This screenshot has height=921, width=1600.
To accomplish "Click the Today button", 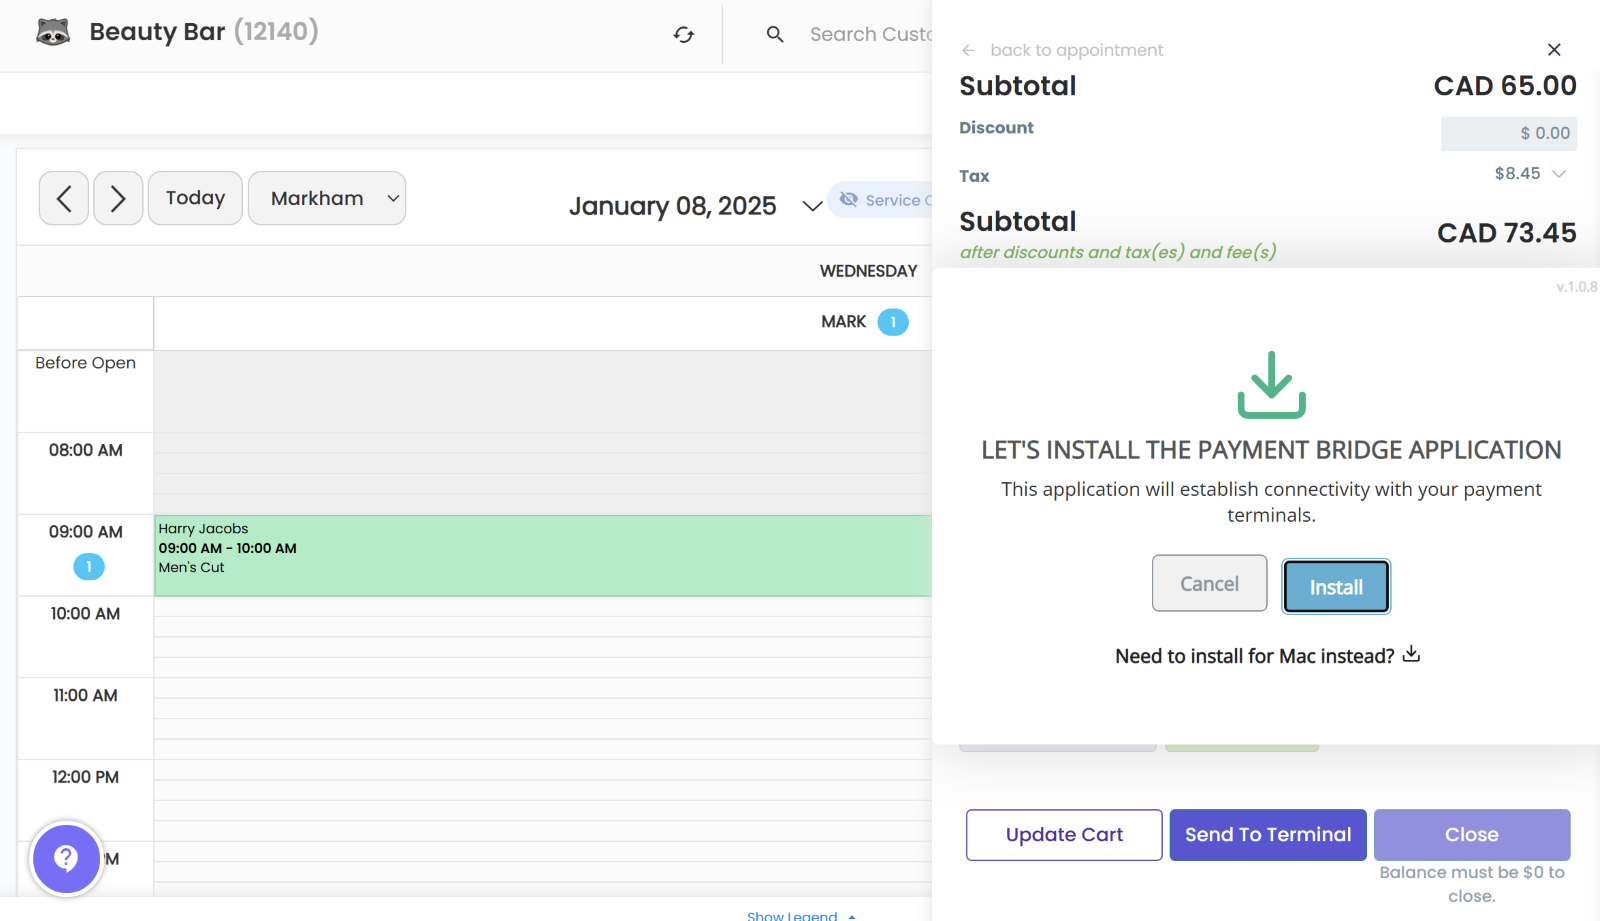I will click(195, 198).
